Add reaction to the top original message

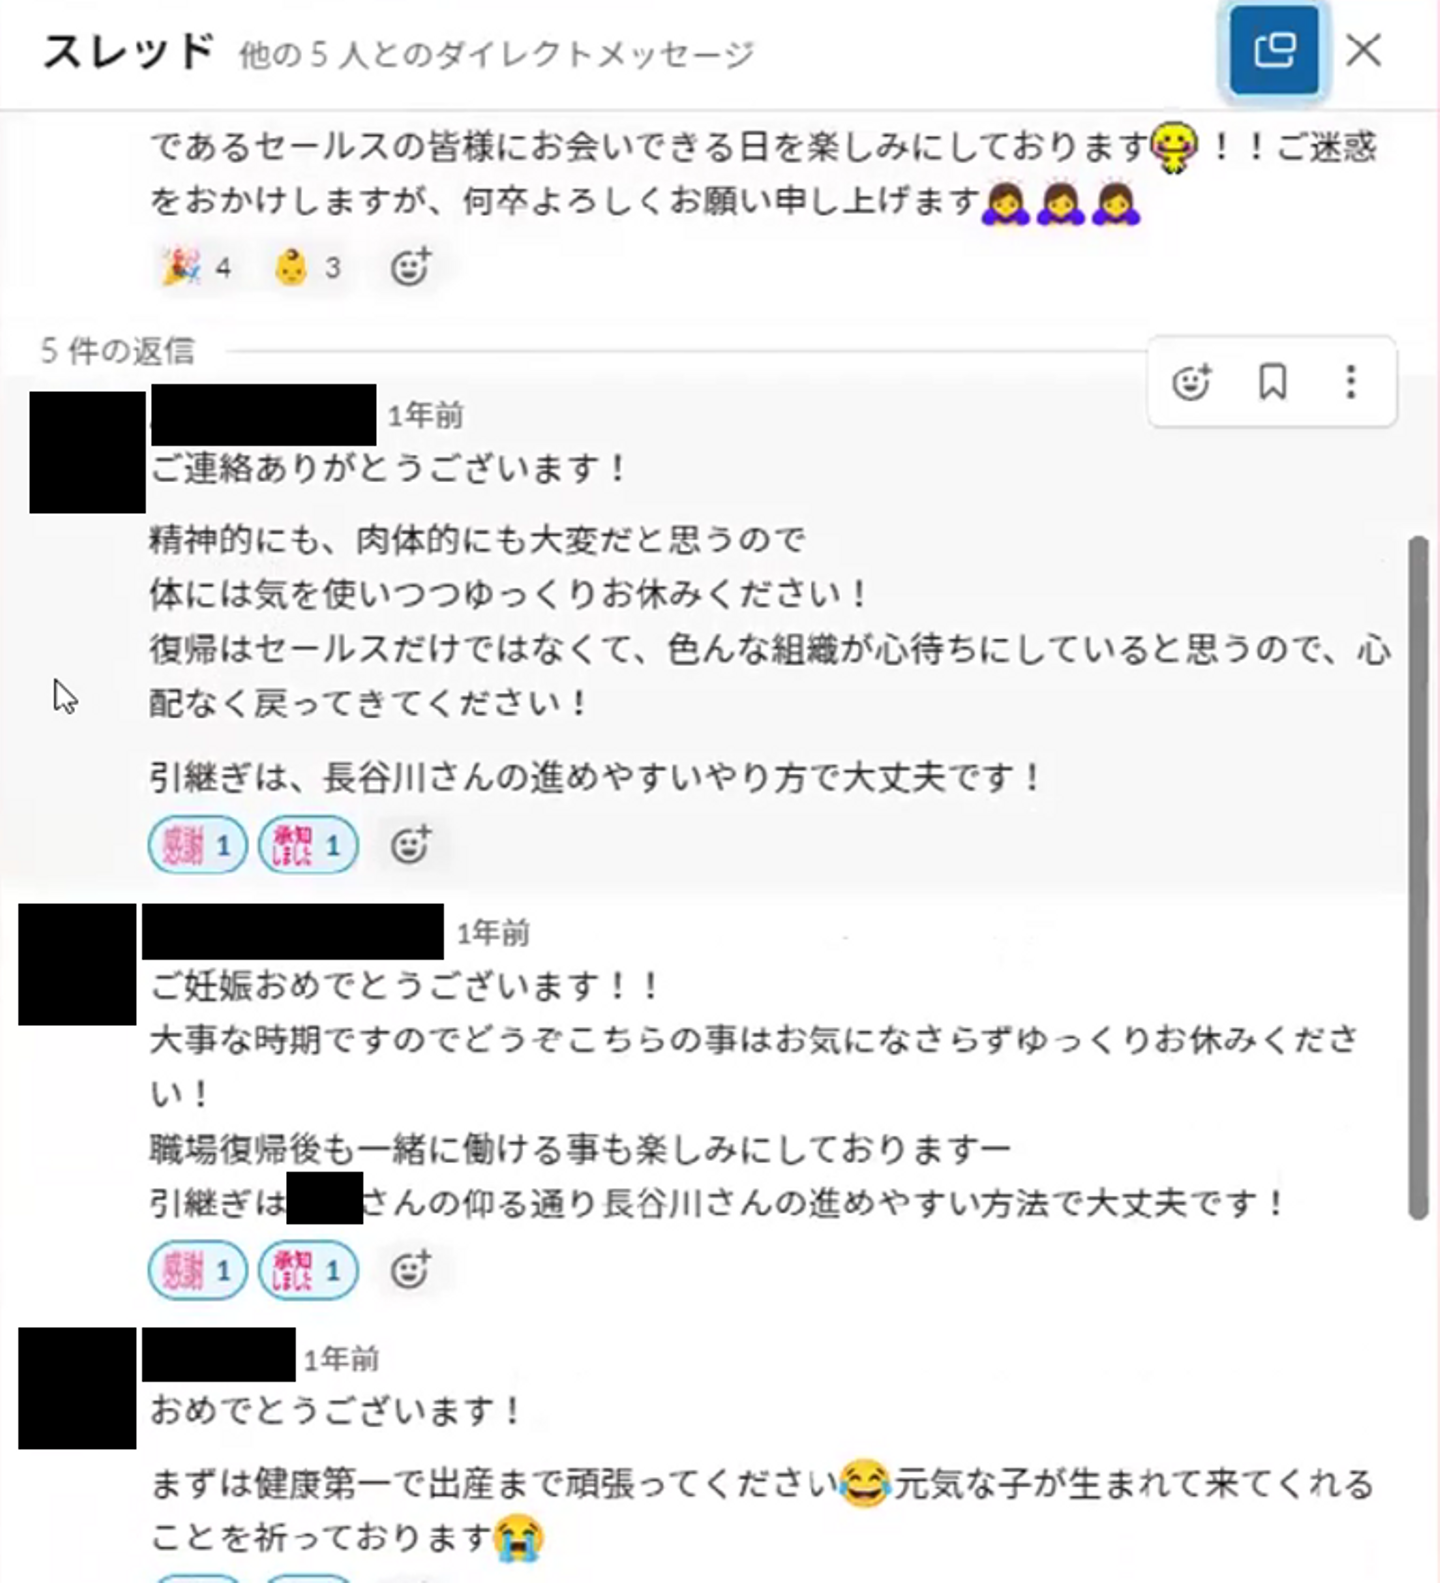[410, 267]
